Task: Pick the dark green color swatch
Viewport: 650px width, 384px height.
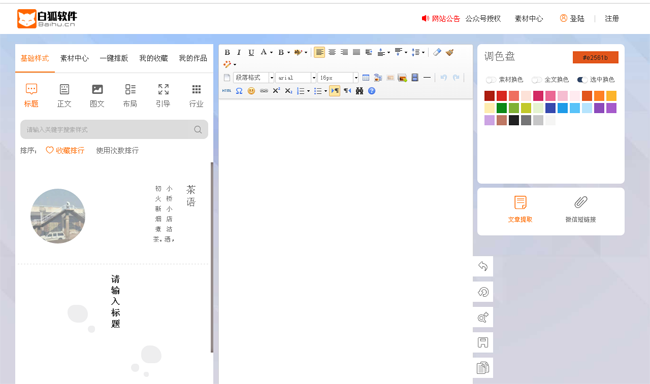Action: tap(502, 108)
